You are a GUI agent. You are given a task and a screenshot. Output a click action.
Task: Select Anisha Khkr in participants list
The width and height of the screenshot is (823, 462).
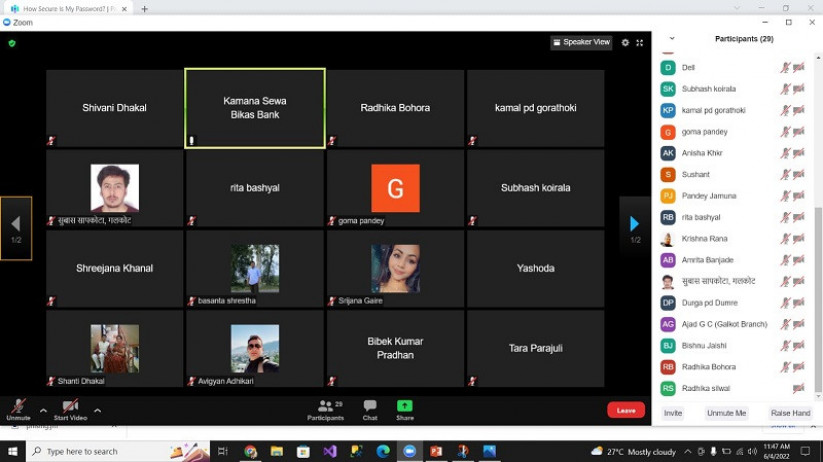click(x=702, y=153)
